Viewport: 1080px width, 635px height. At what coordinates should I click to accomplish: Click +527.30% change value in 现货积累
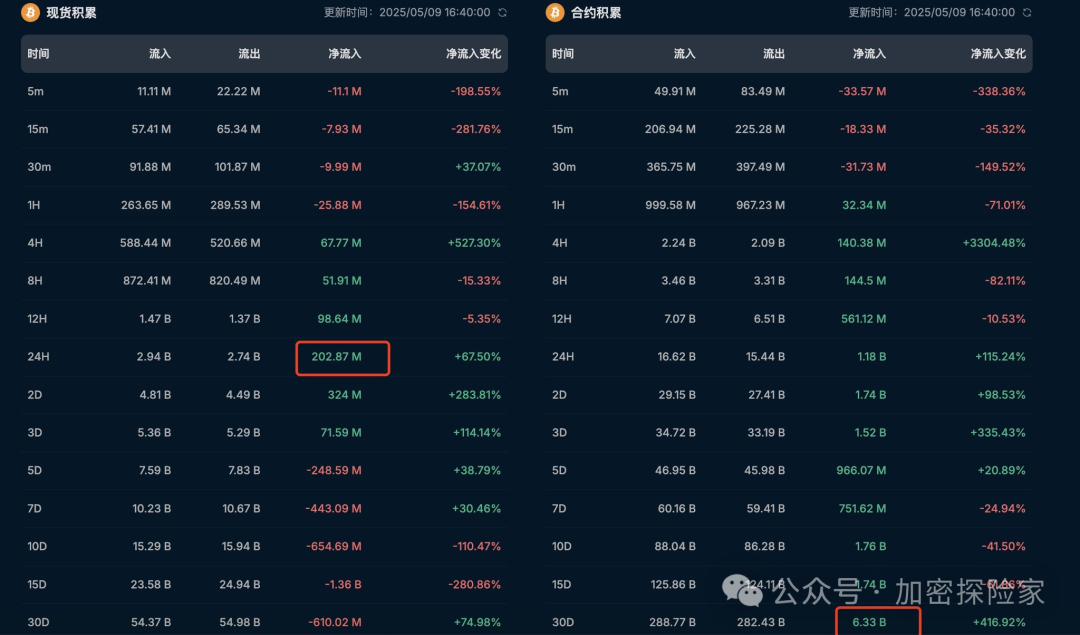(x=474, y=243)
